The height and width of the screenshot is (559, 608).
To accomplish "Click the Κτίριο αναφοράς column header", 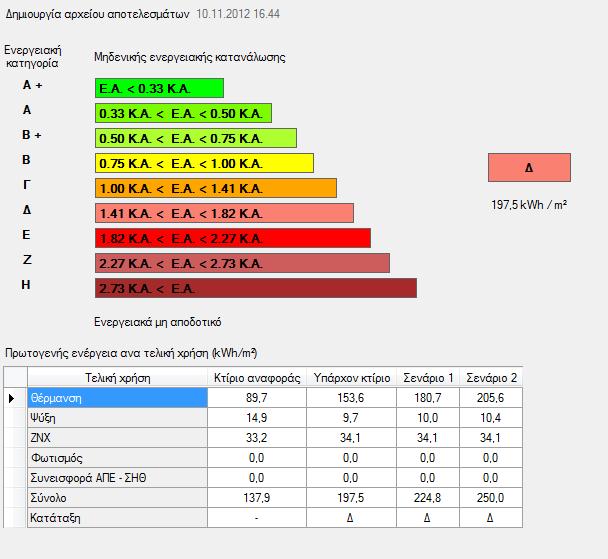I will coord(257,377).
